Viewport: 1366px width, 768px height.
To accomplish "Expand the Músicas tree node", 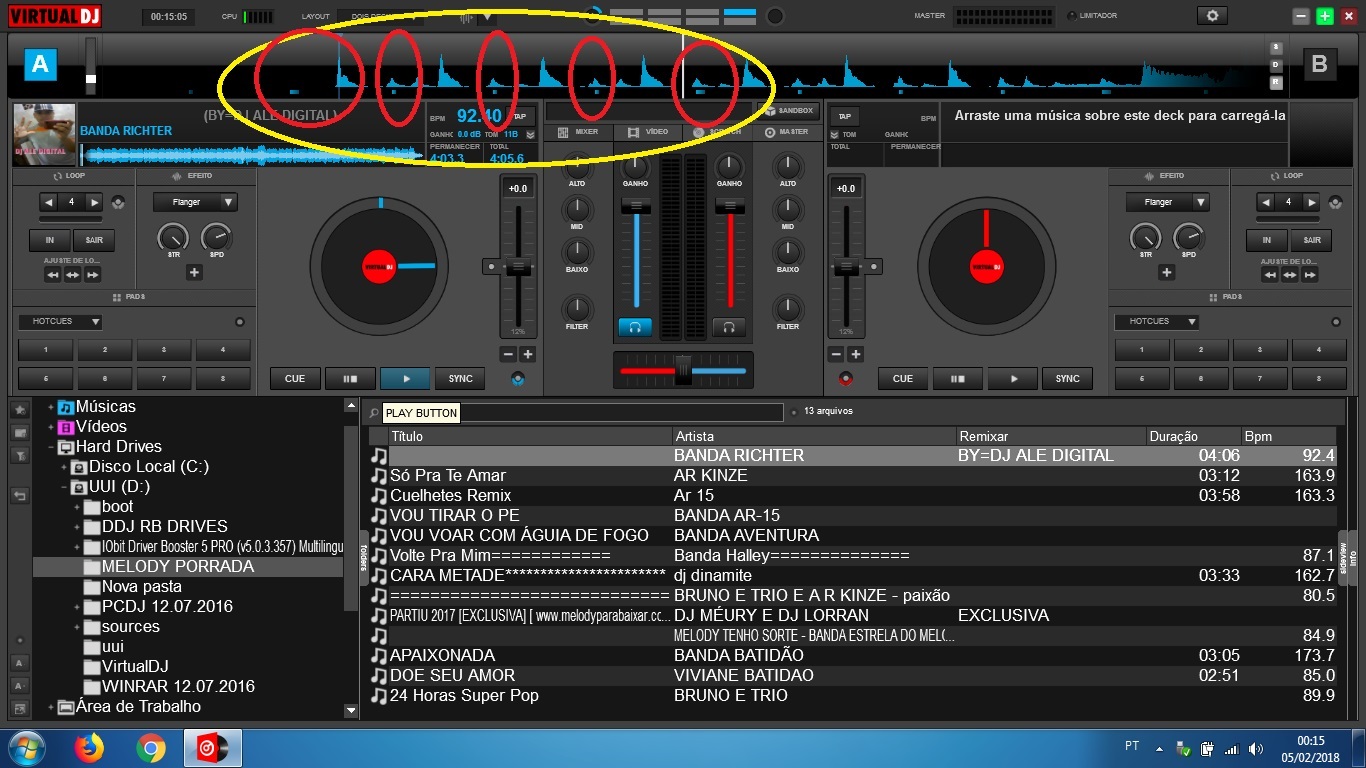I will coord(50,407).
